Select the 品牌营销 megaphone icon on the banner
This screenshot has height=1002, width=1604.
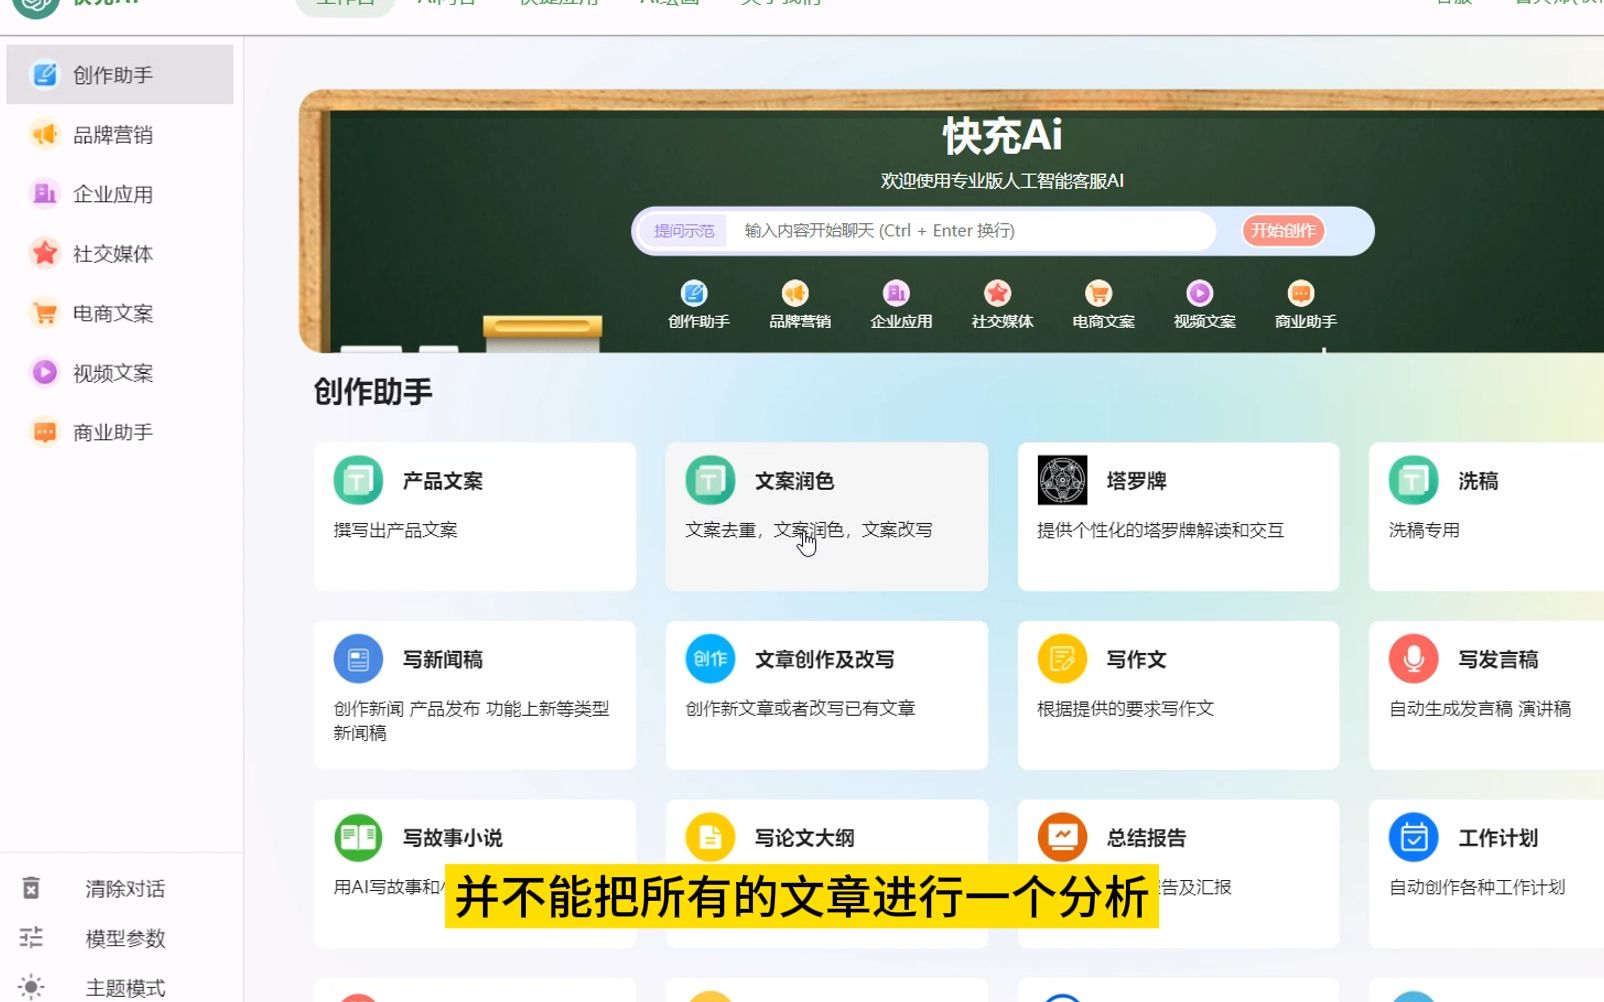tap(795, 293)
